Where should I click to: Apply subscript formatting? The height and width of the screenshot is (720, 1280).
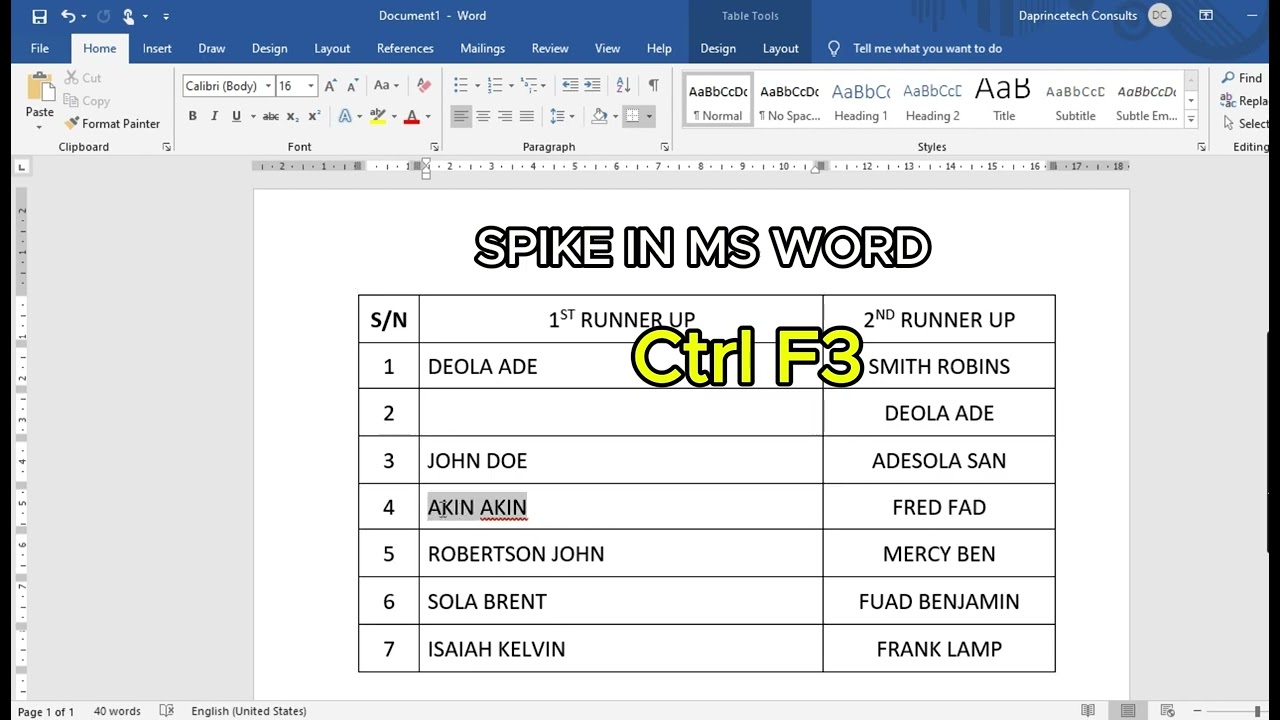(x=293, y=117)
